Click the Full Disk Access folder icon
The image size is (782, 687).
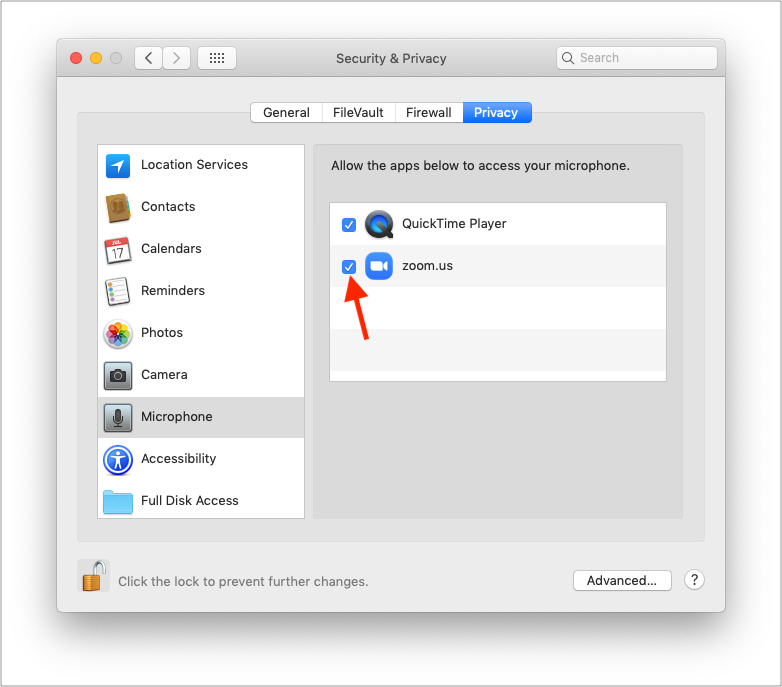pos(118,502)
